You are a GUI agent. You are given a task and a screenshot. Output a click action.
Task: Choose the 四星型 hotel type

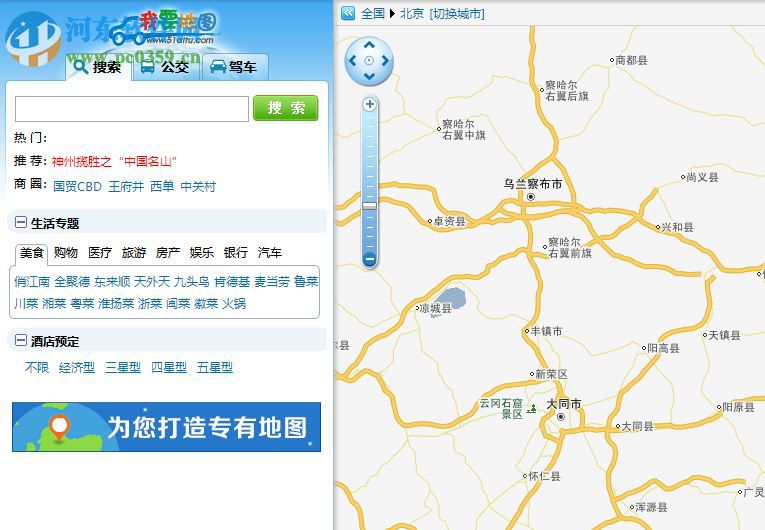tap(169, 367)
